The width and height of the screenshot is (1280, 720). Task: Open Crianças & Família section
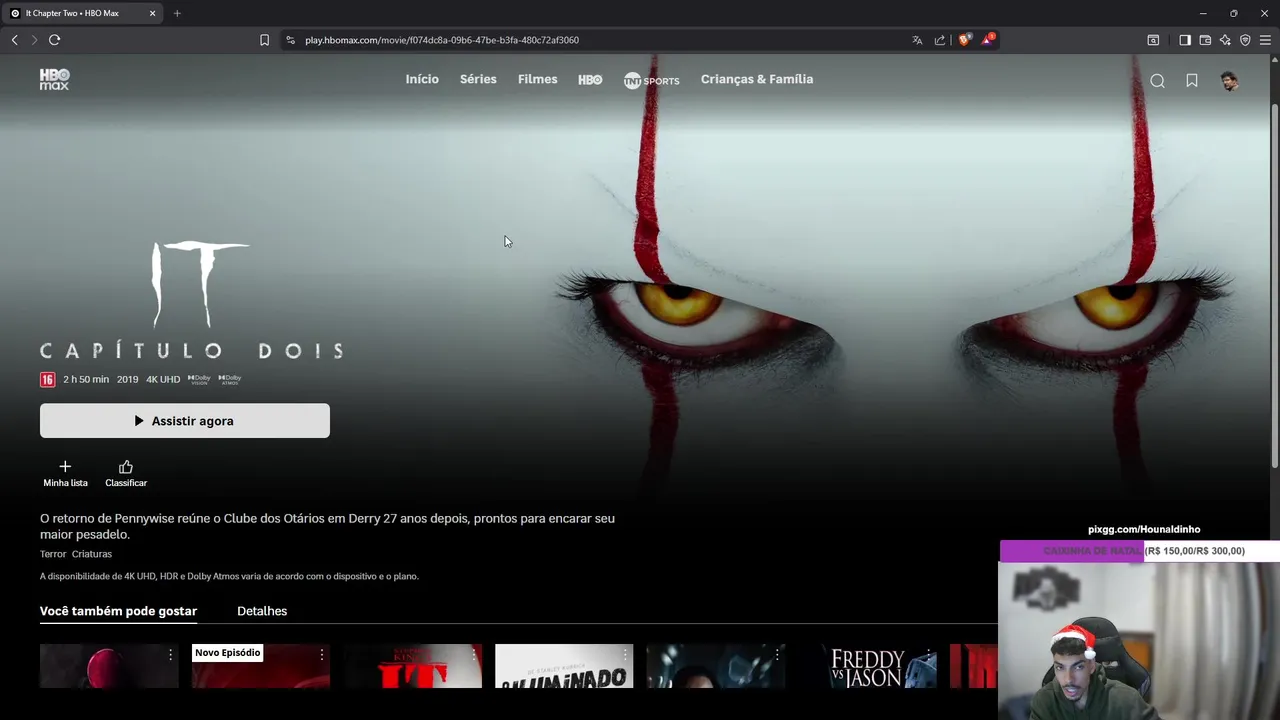point(757,79)
